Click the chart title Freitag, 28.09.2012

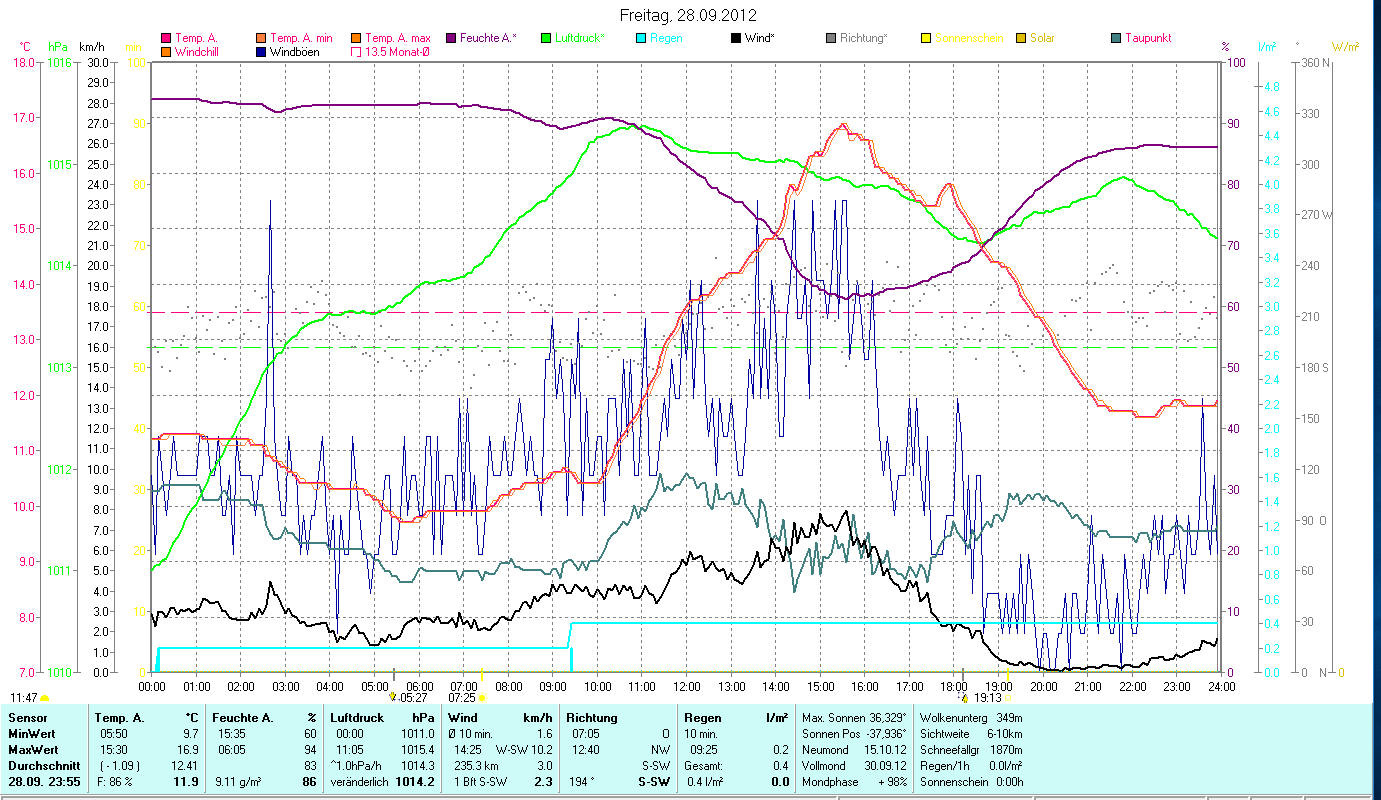point(687,15)
